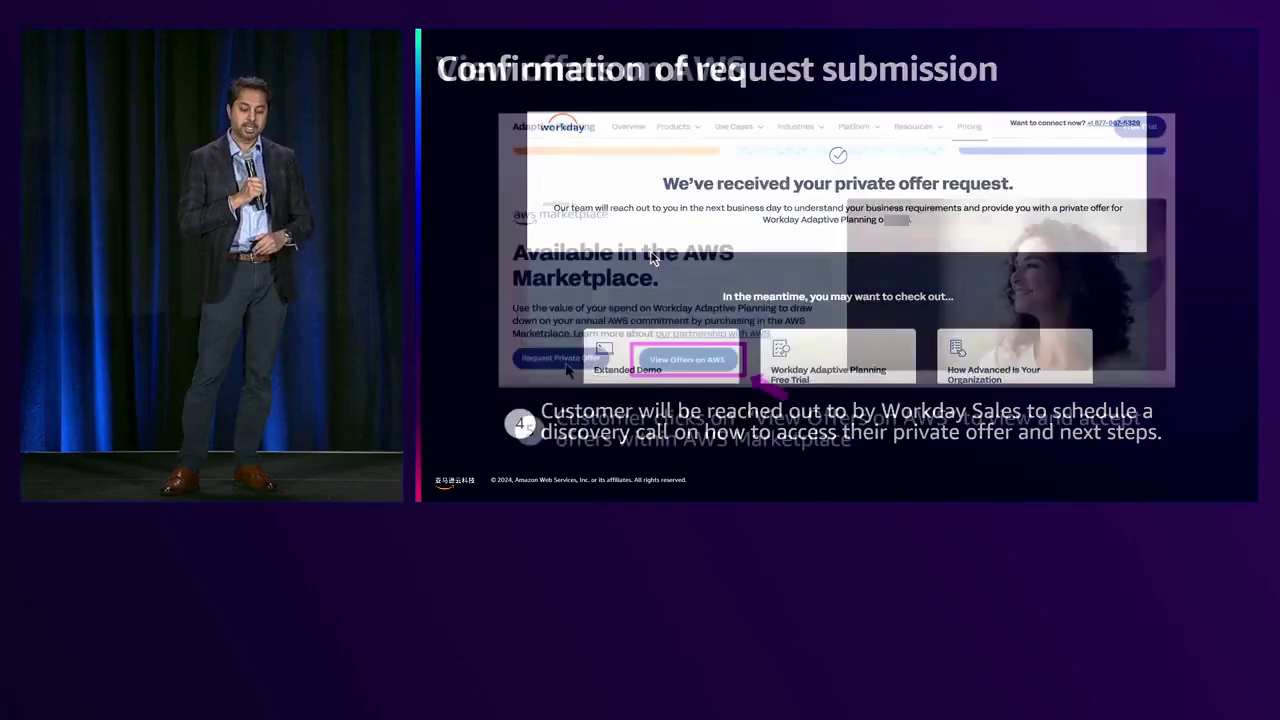Follow the 'our partnership with AWS' link
Image resolution: width=1280 pixels, height=720 pixels.
coord(712,333)
